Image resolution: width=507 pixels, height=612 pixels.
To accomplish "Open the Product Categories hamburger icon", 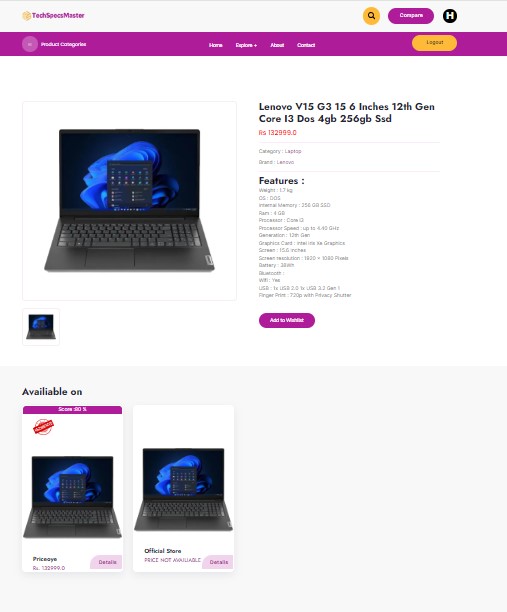I will click(x=30, y=44).
